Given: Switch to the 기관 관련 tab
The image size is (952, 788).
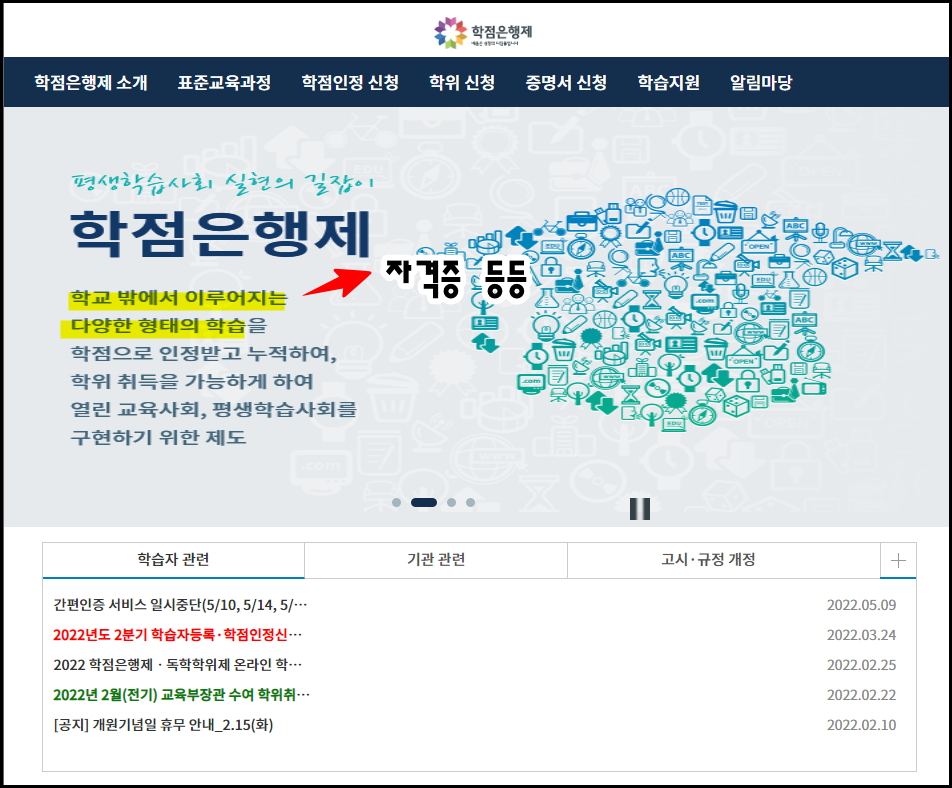Looking at the screenshot, I should [x=436, y=560].
